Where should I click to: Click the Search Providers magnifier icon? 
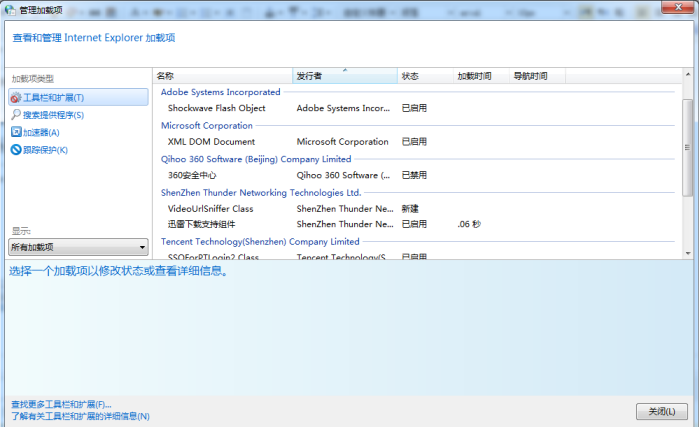point(15,115)
